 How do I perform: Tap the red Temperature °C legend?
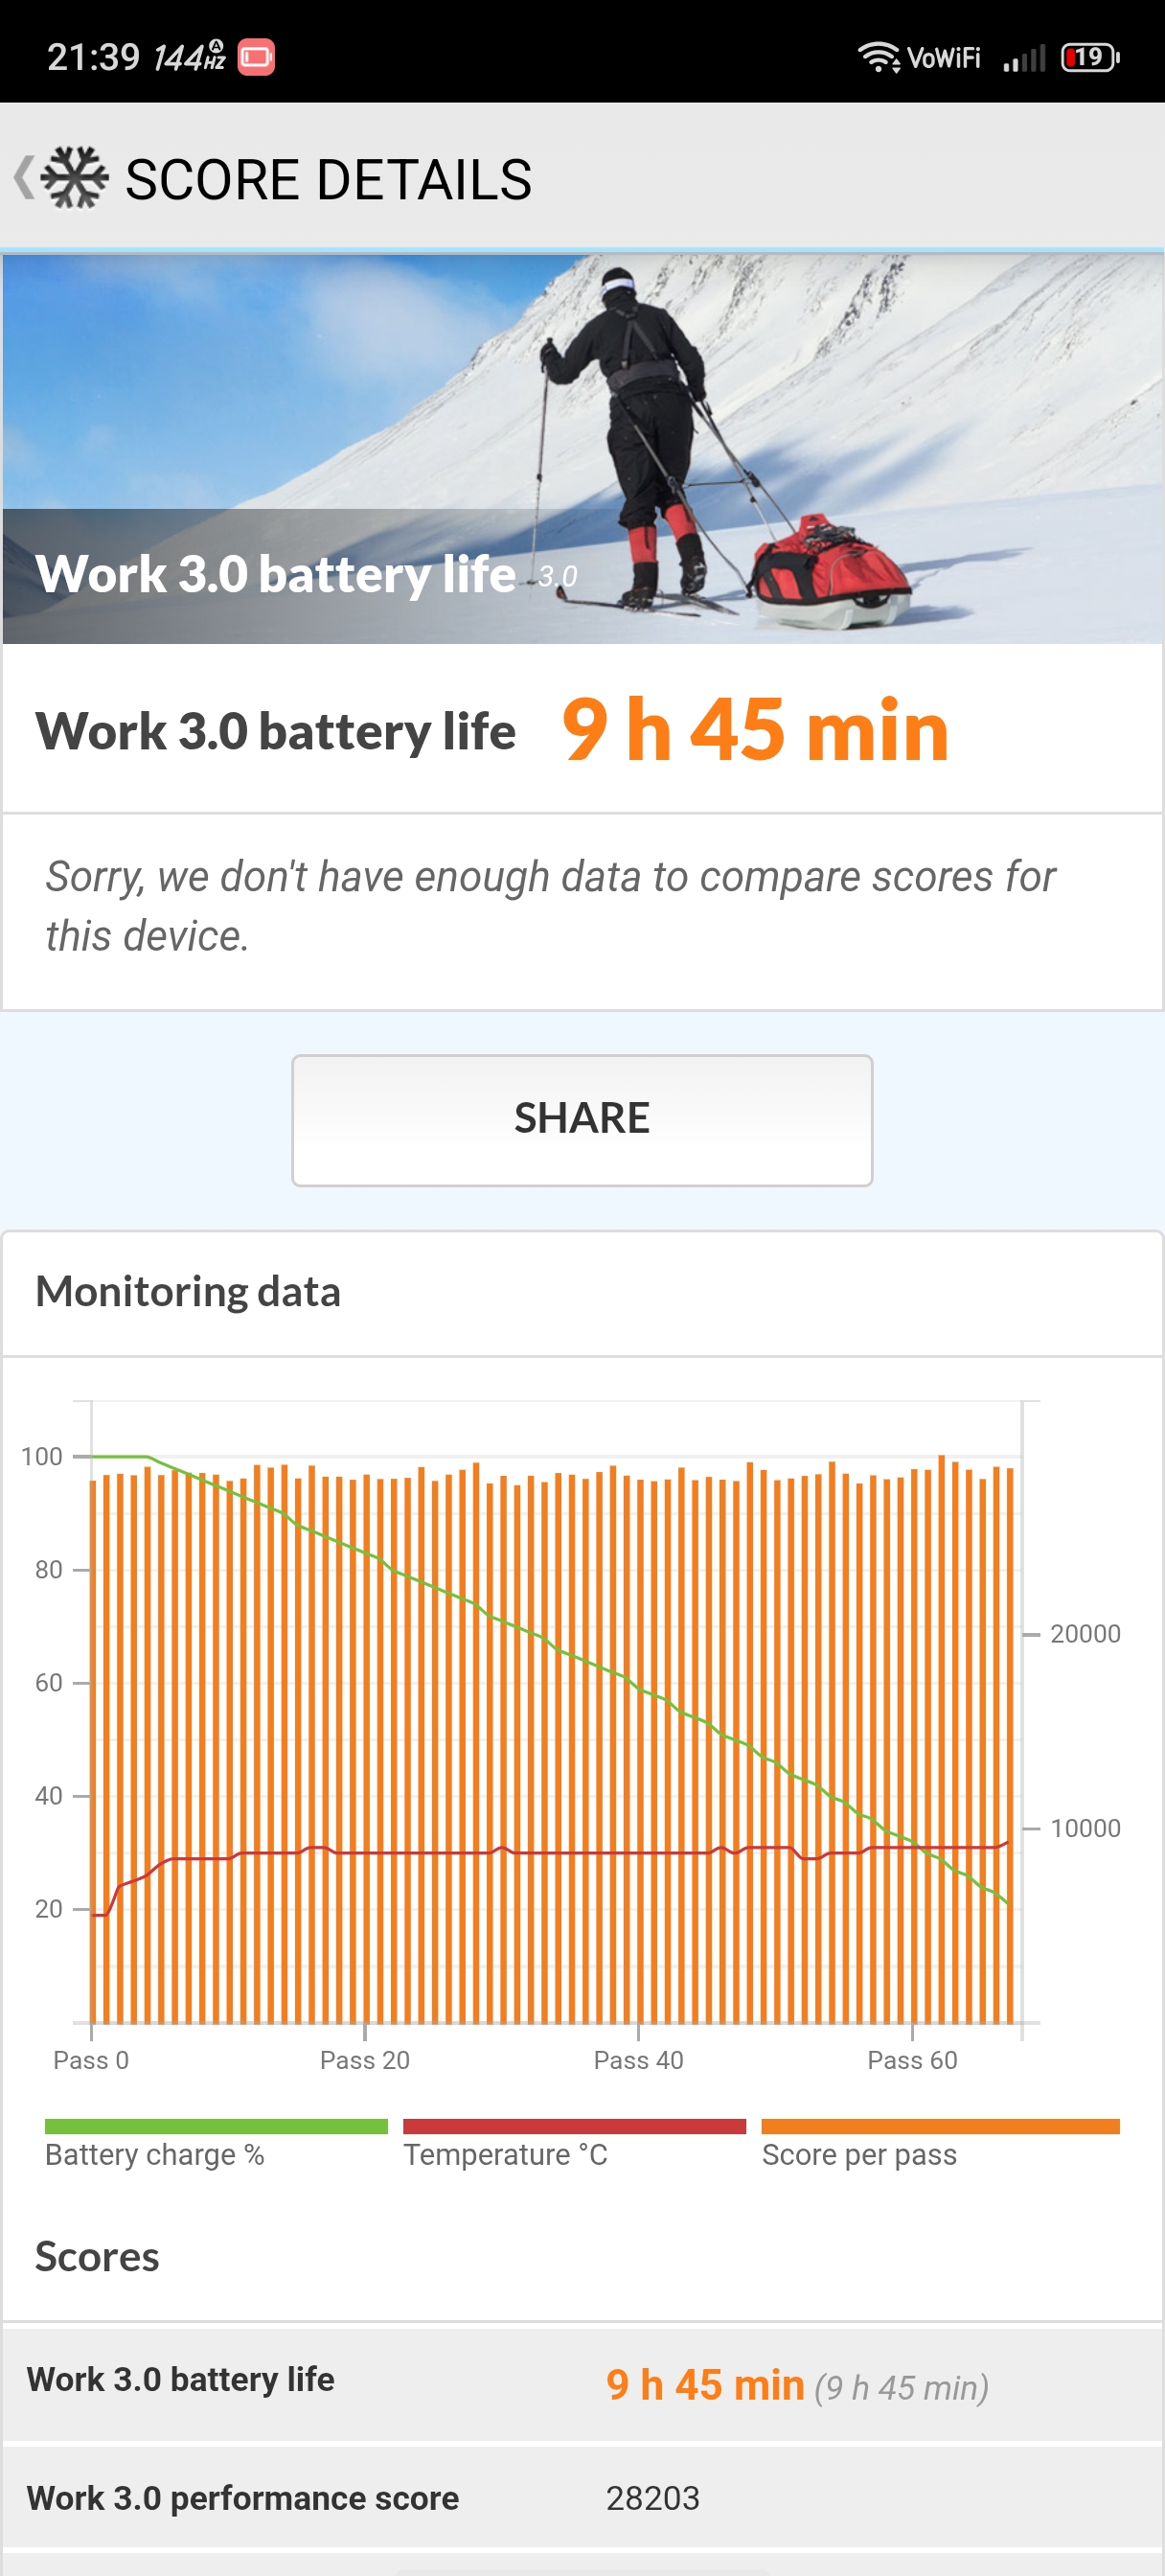pos(574,2144)
